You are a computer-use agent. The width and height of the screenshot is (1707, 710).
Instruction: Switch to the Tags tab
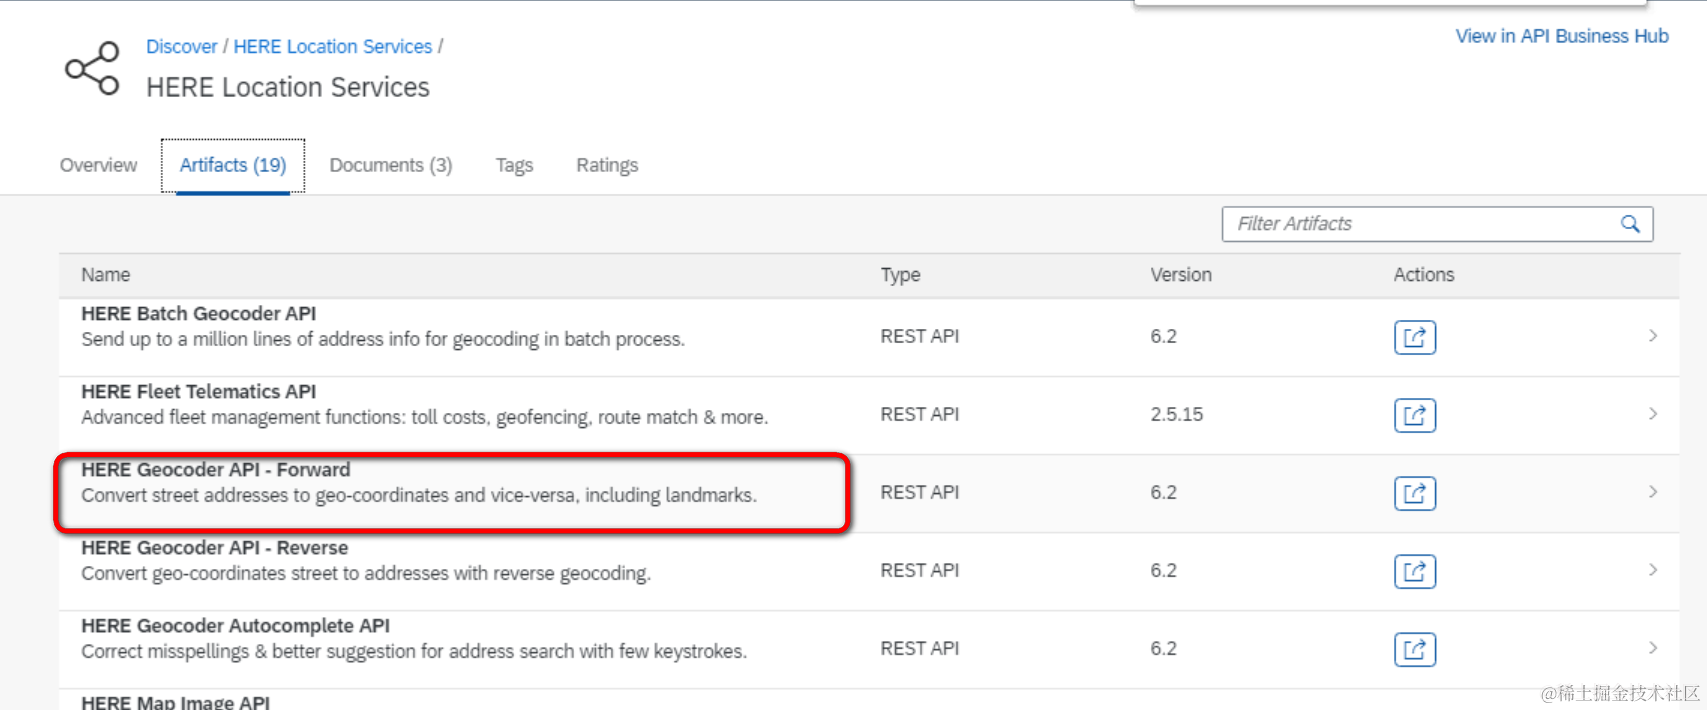coord(514,165)
